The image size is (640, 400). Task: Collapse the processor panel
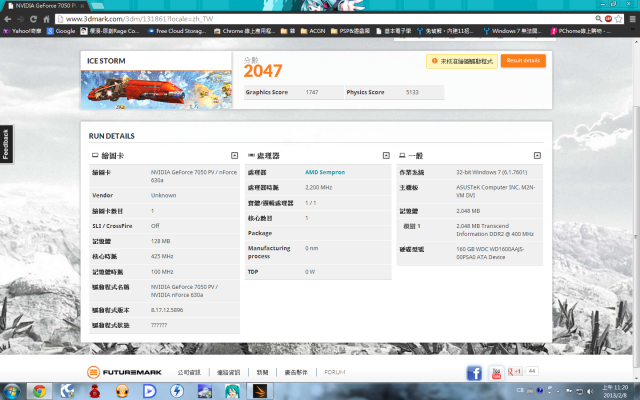click(x=386, y=156)
